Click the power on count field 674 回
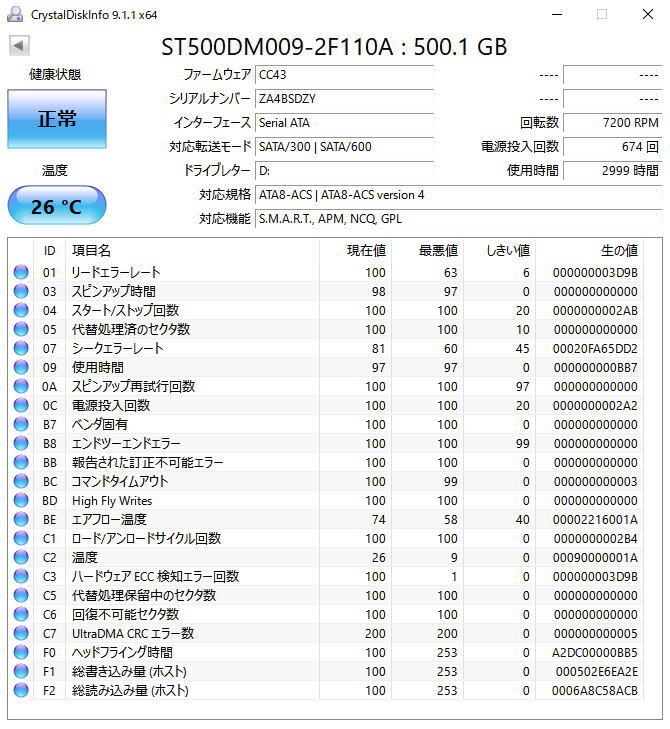Screen dimensions: 670x729 coord(612,147)
